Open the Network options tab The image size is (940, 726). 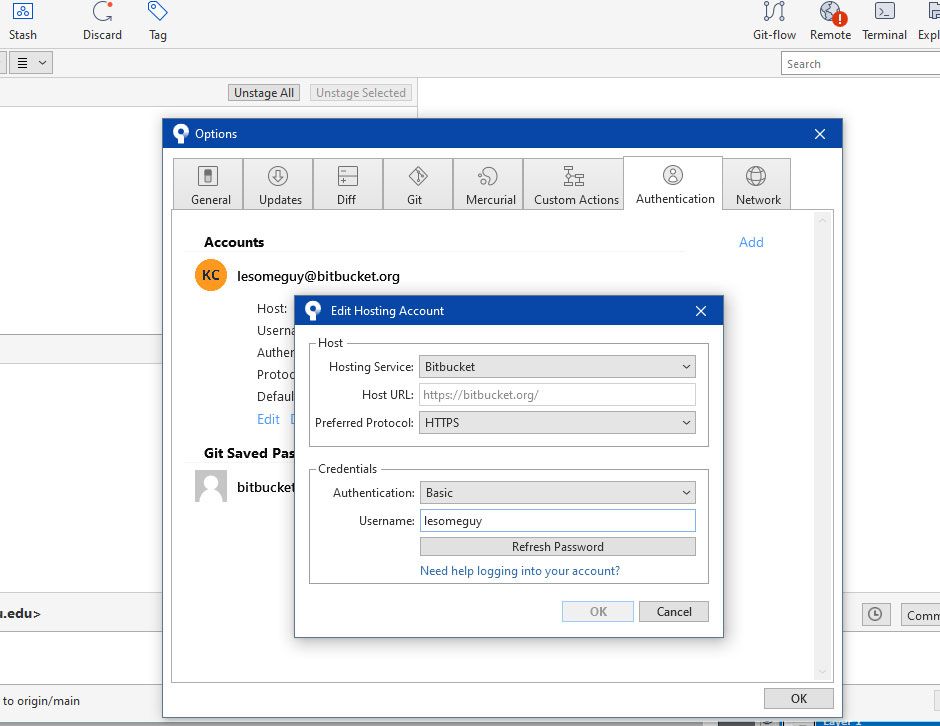point(757,185)
